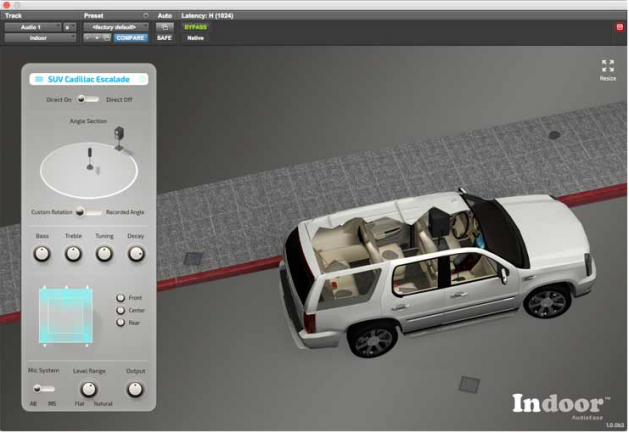Click the microphone in the angle ellipse

(x=90, y=159)
